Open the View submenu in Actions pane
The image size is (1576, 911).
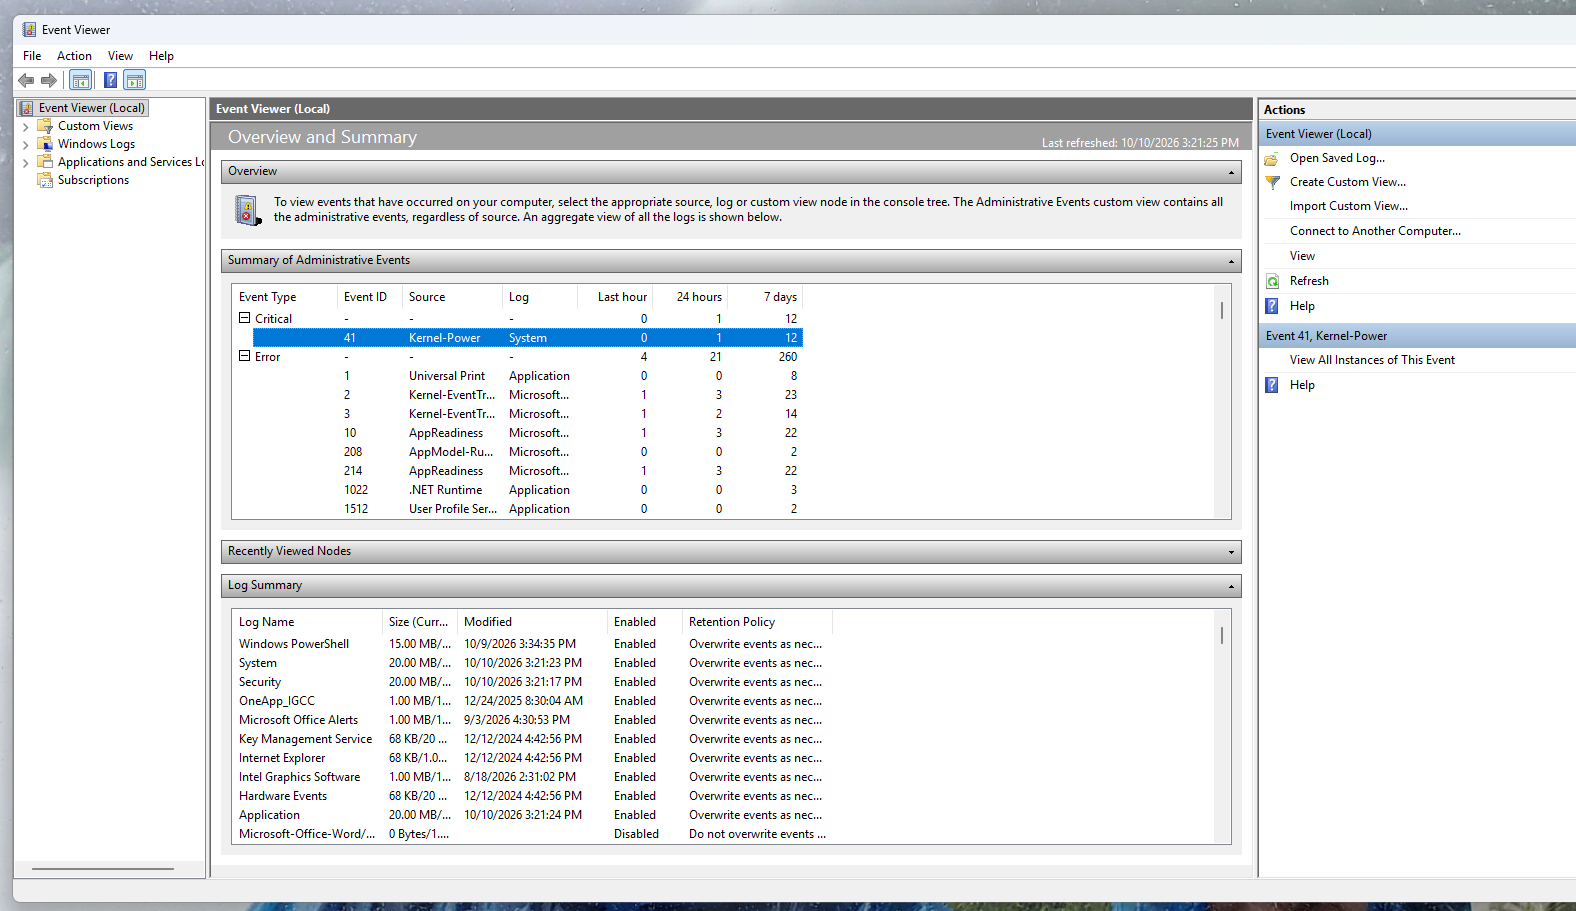tap(1302, 256)
